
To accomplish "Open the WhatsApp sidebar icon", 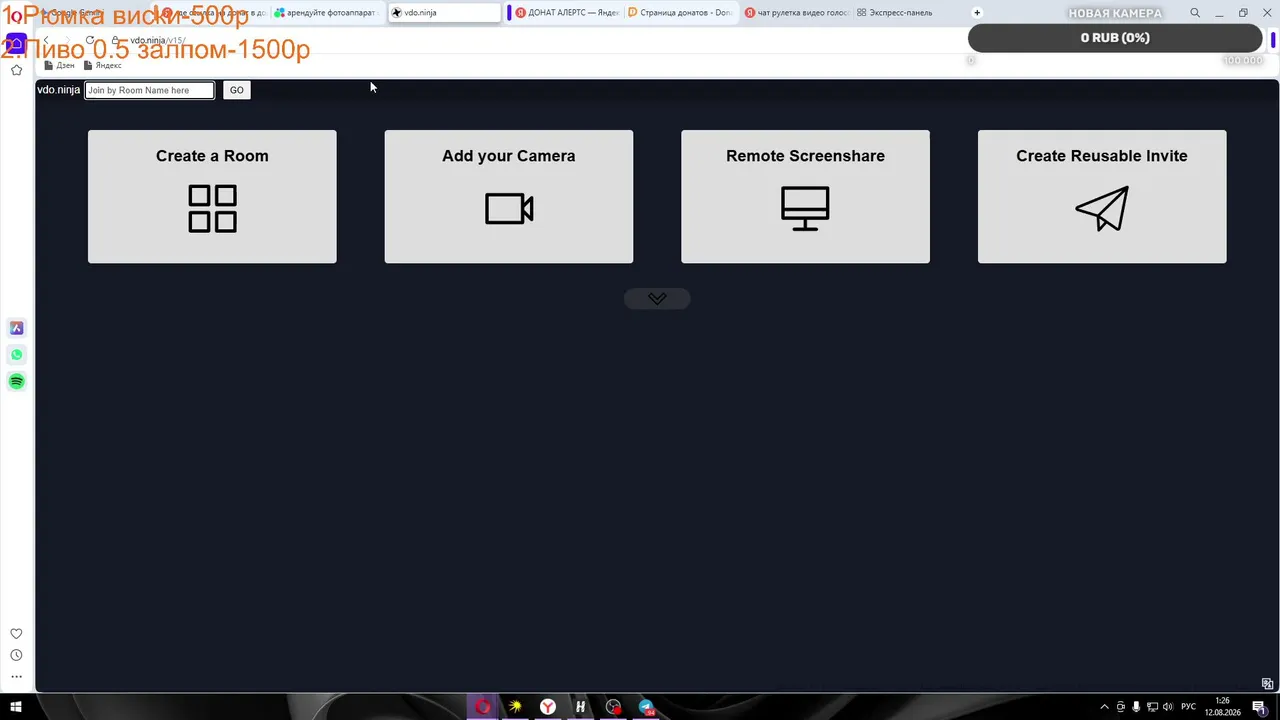I will point(16,355).
